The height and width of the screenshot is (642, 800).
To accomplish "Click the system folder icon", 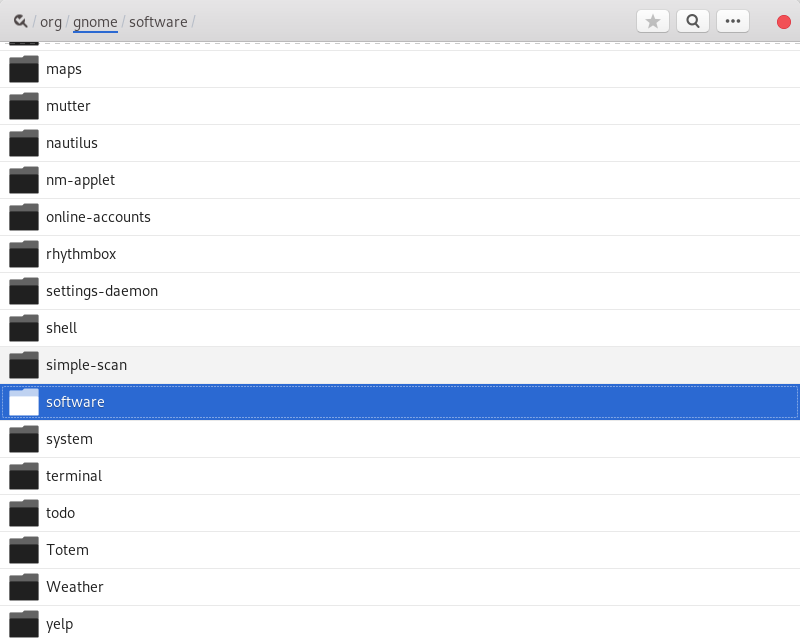I will 24,439.
